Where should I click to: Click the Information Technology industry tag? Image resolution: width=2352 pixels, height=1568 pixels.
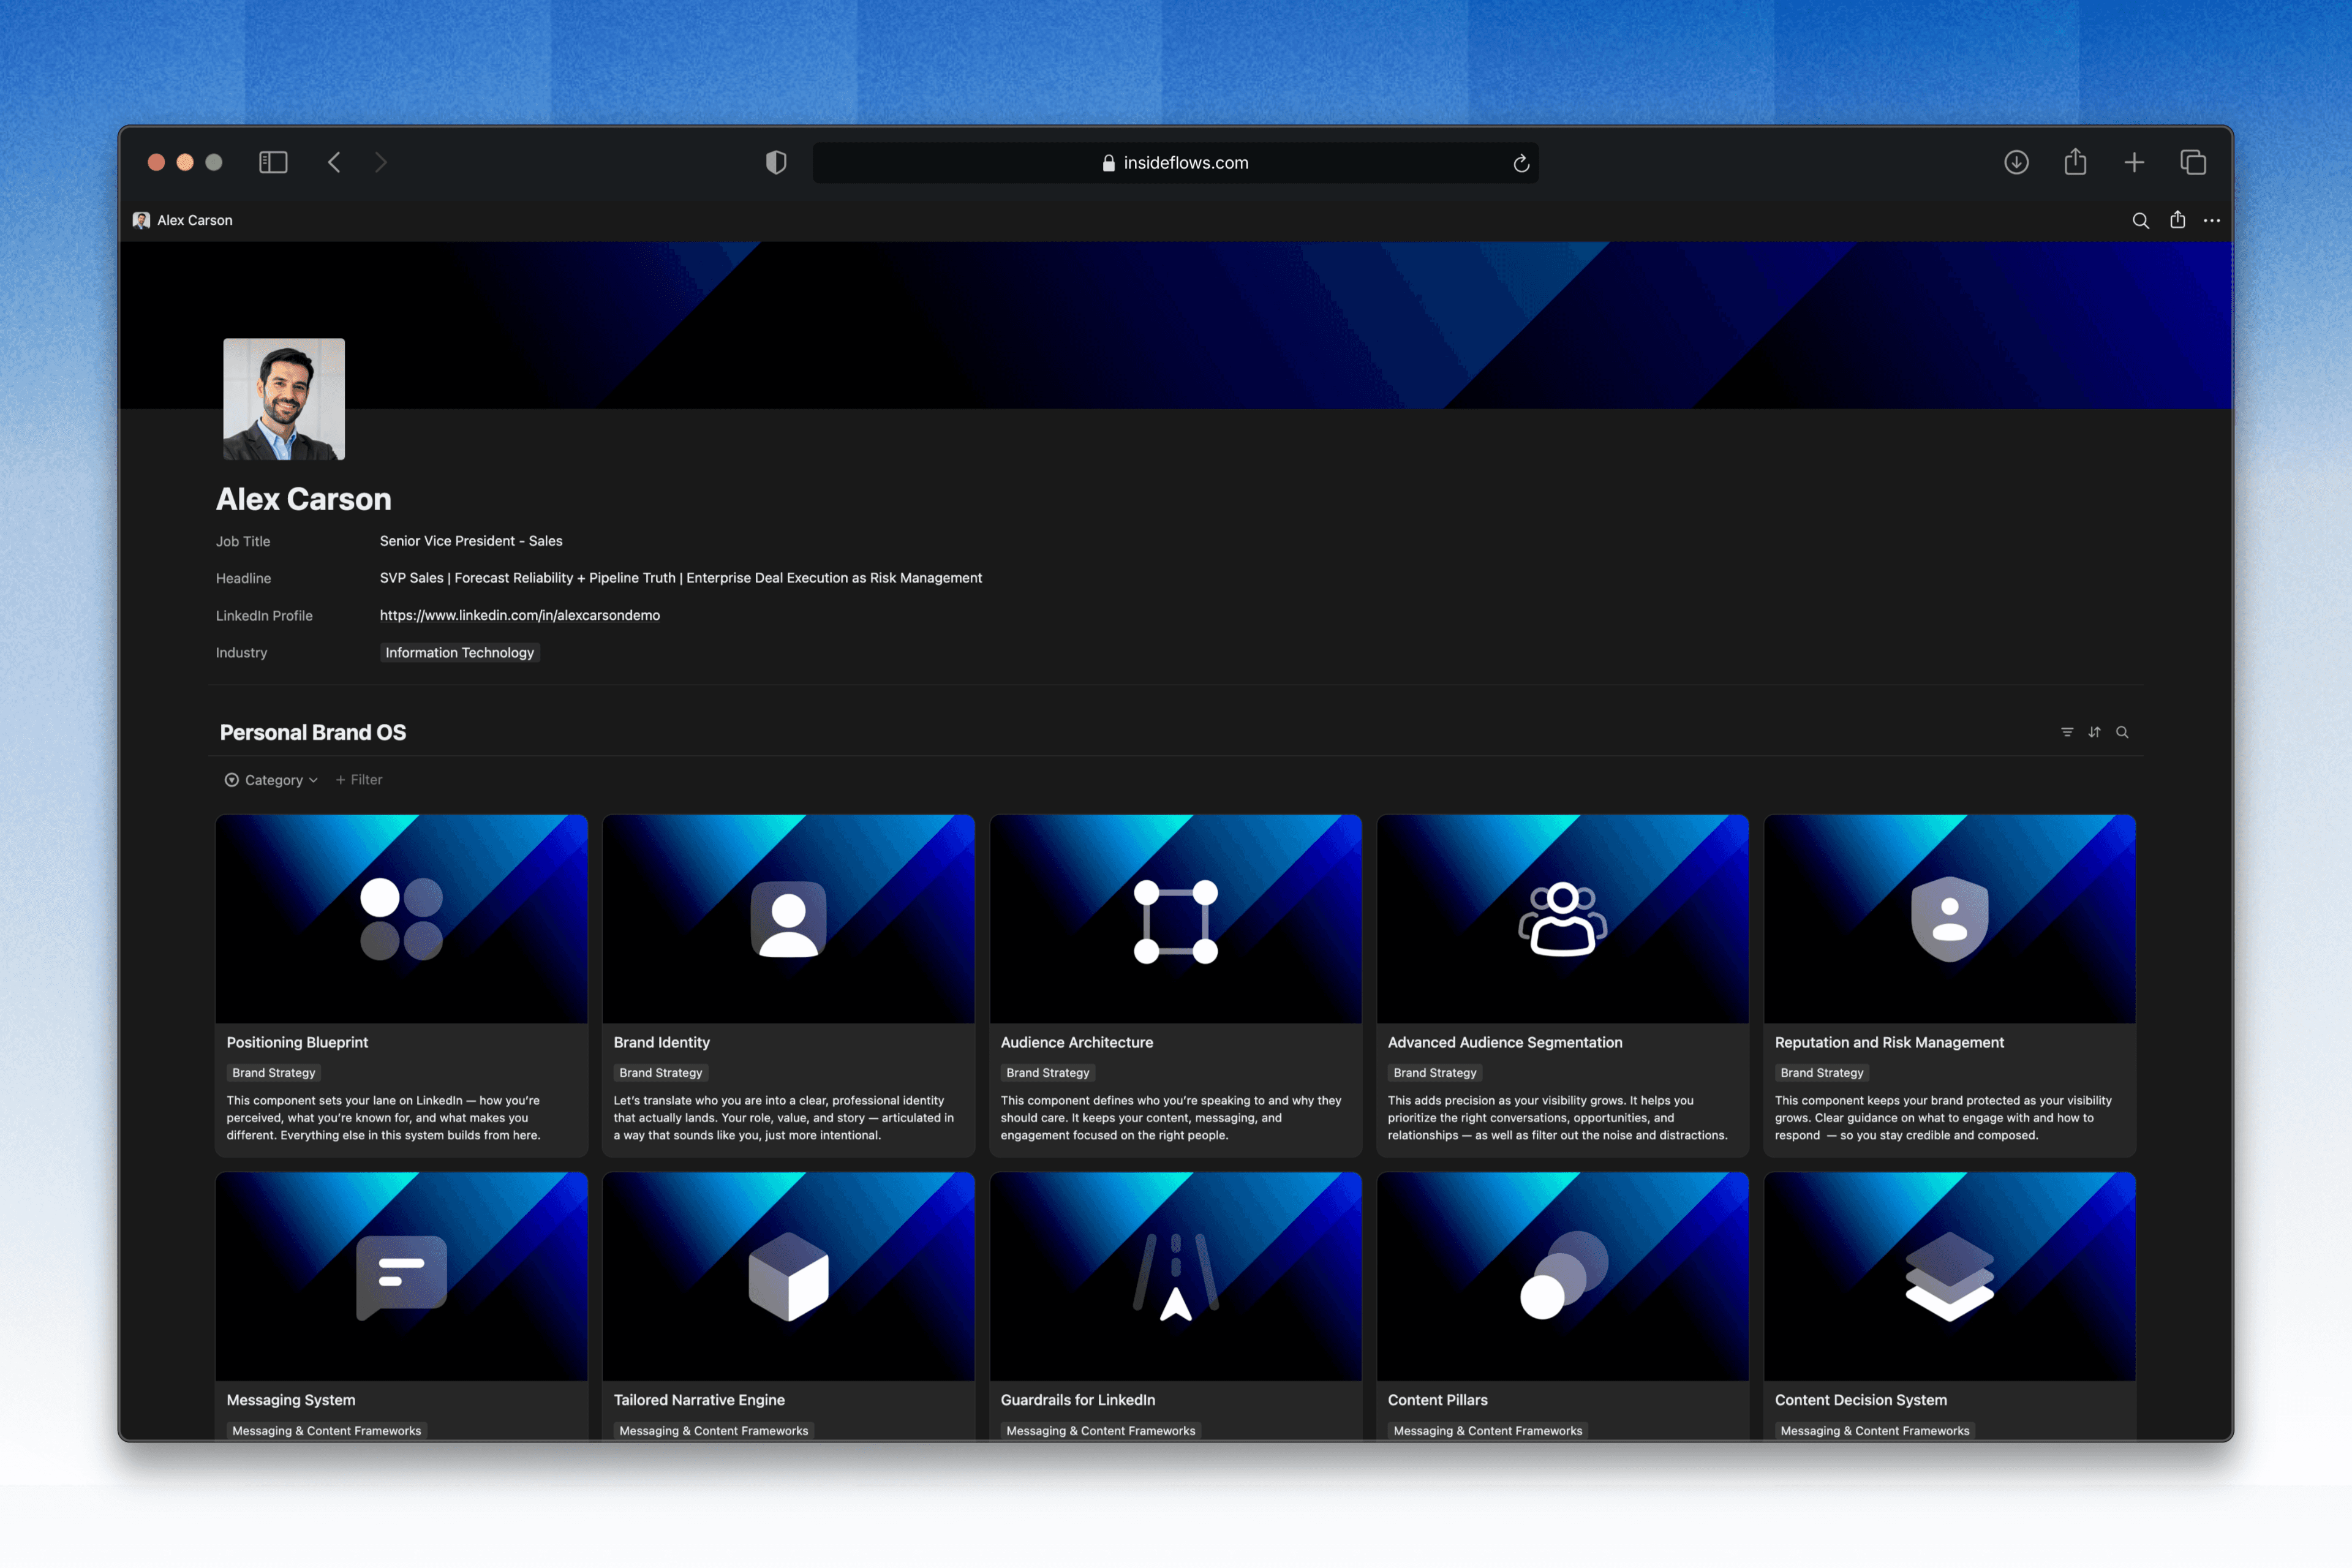[459, 653]
